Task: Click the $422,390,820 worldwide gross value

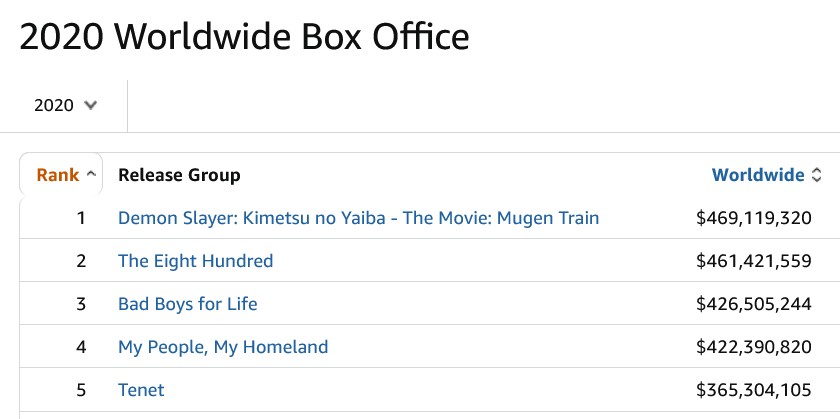Action: 753,347
